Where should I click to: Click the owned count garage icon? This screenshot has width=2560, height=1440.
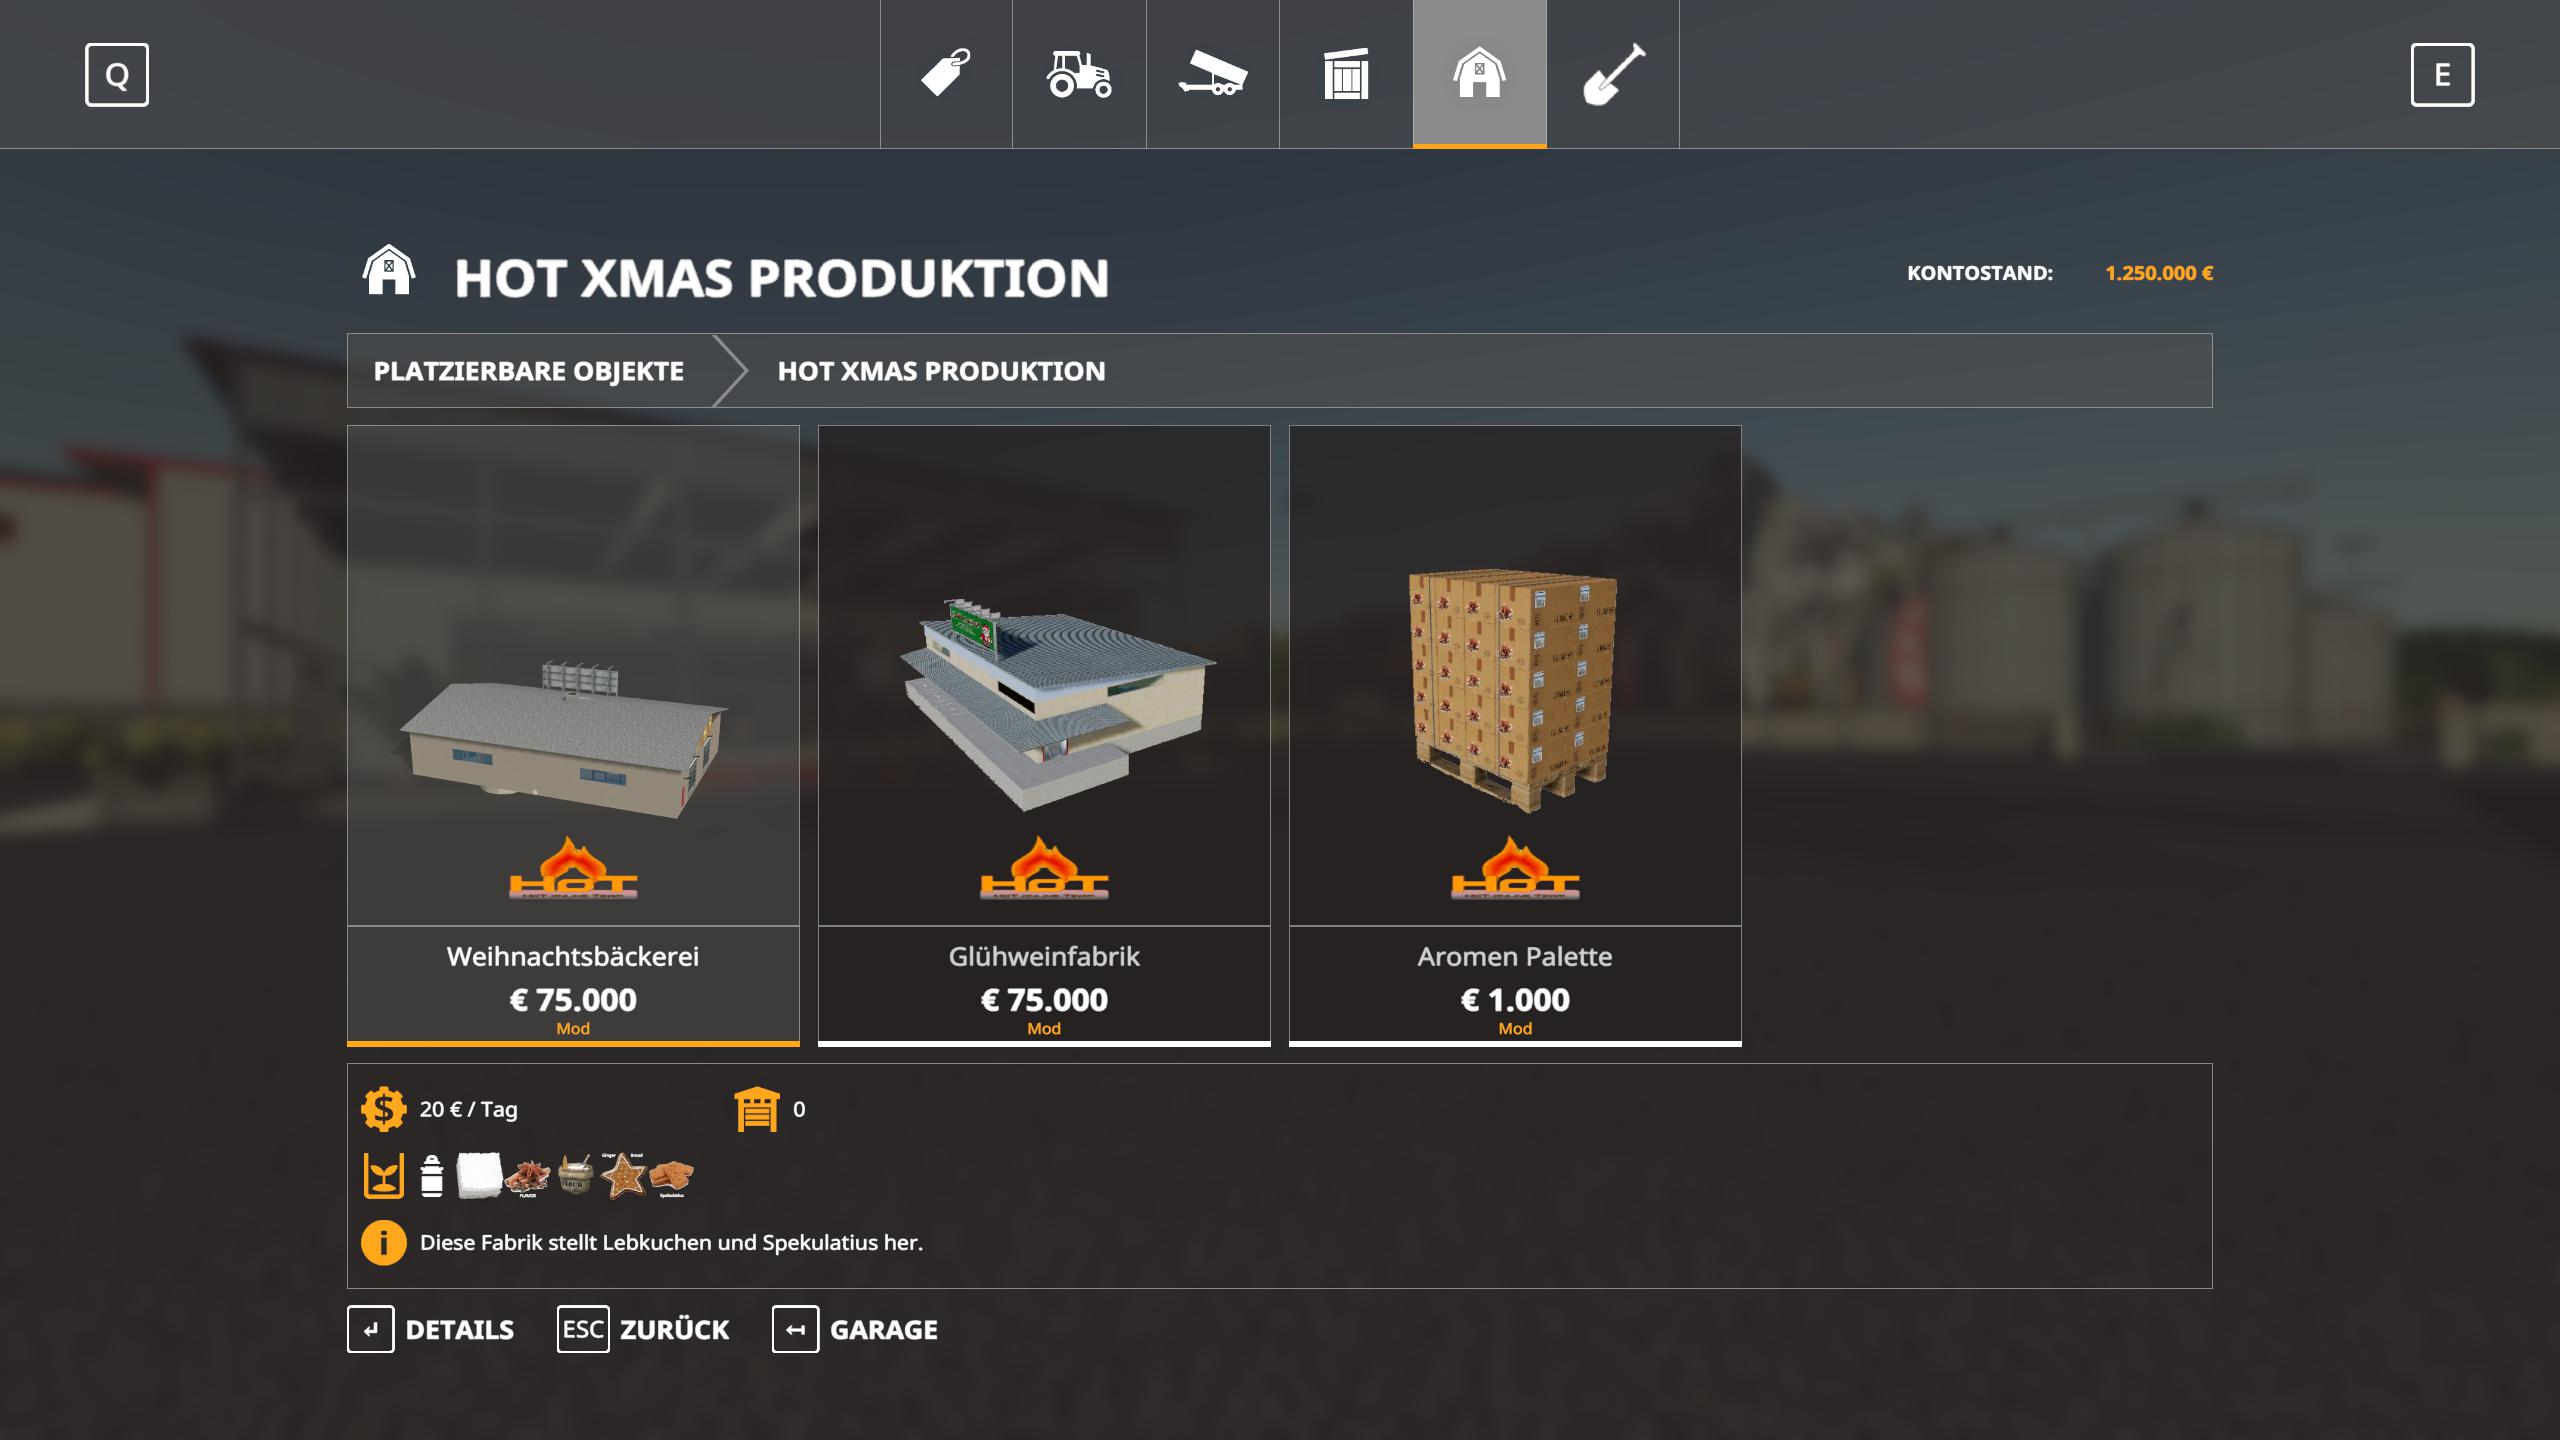pyautogui.click(x=756, y=1109)
